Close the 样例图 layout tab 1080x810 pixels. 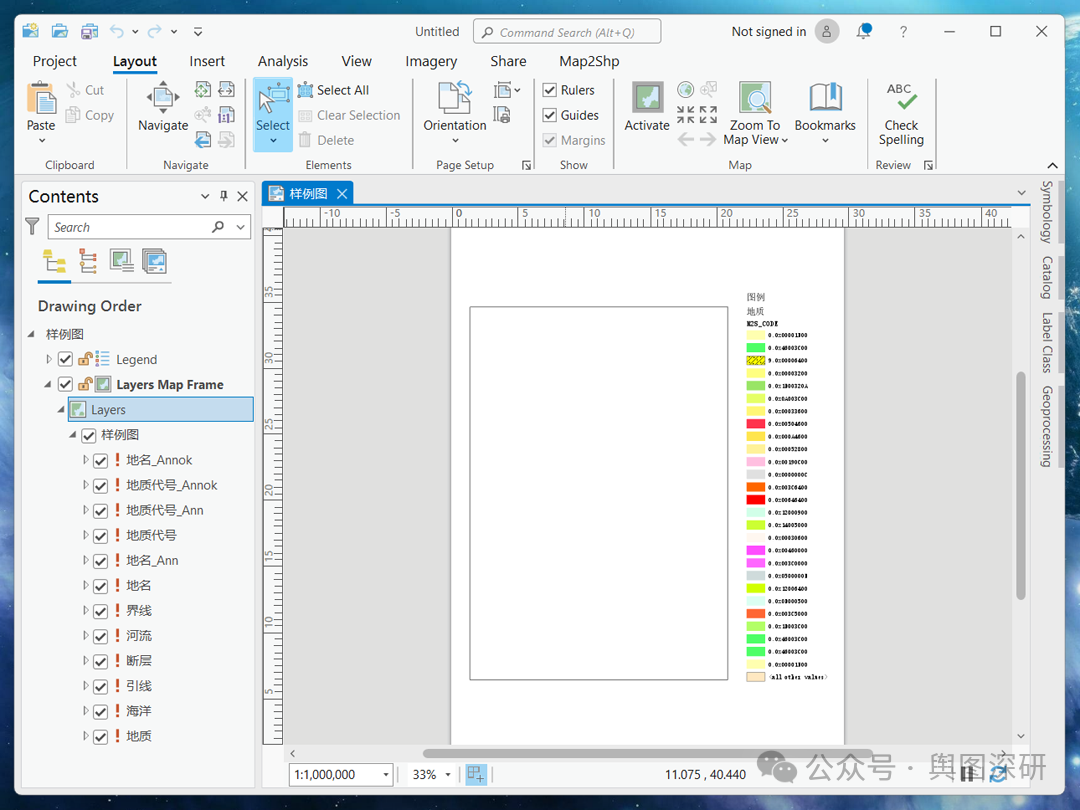point(342,194)
